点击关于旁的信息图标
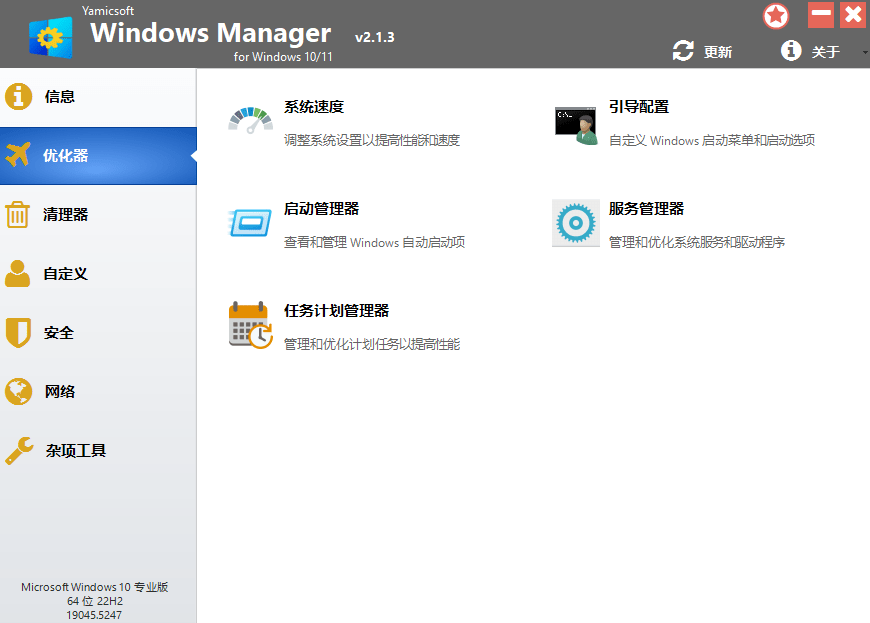Image resolution: width=870 pixels, height=623 pixels. coord(791,51)
